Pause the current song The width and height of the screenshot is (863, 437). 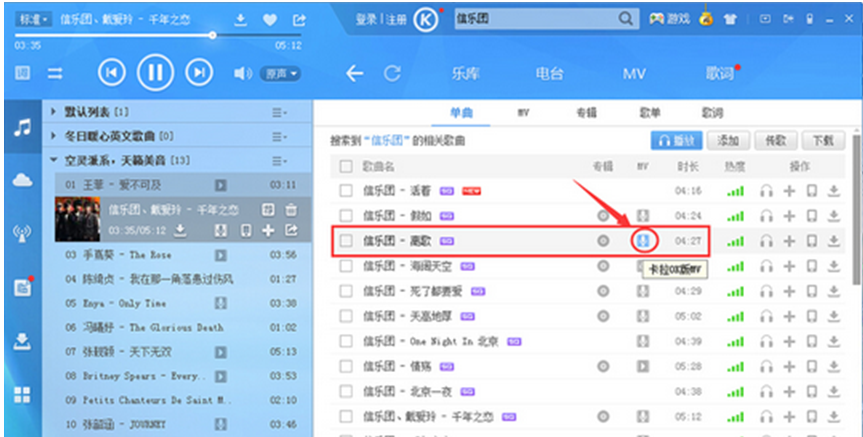[155, 72]
